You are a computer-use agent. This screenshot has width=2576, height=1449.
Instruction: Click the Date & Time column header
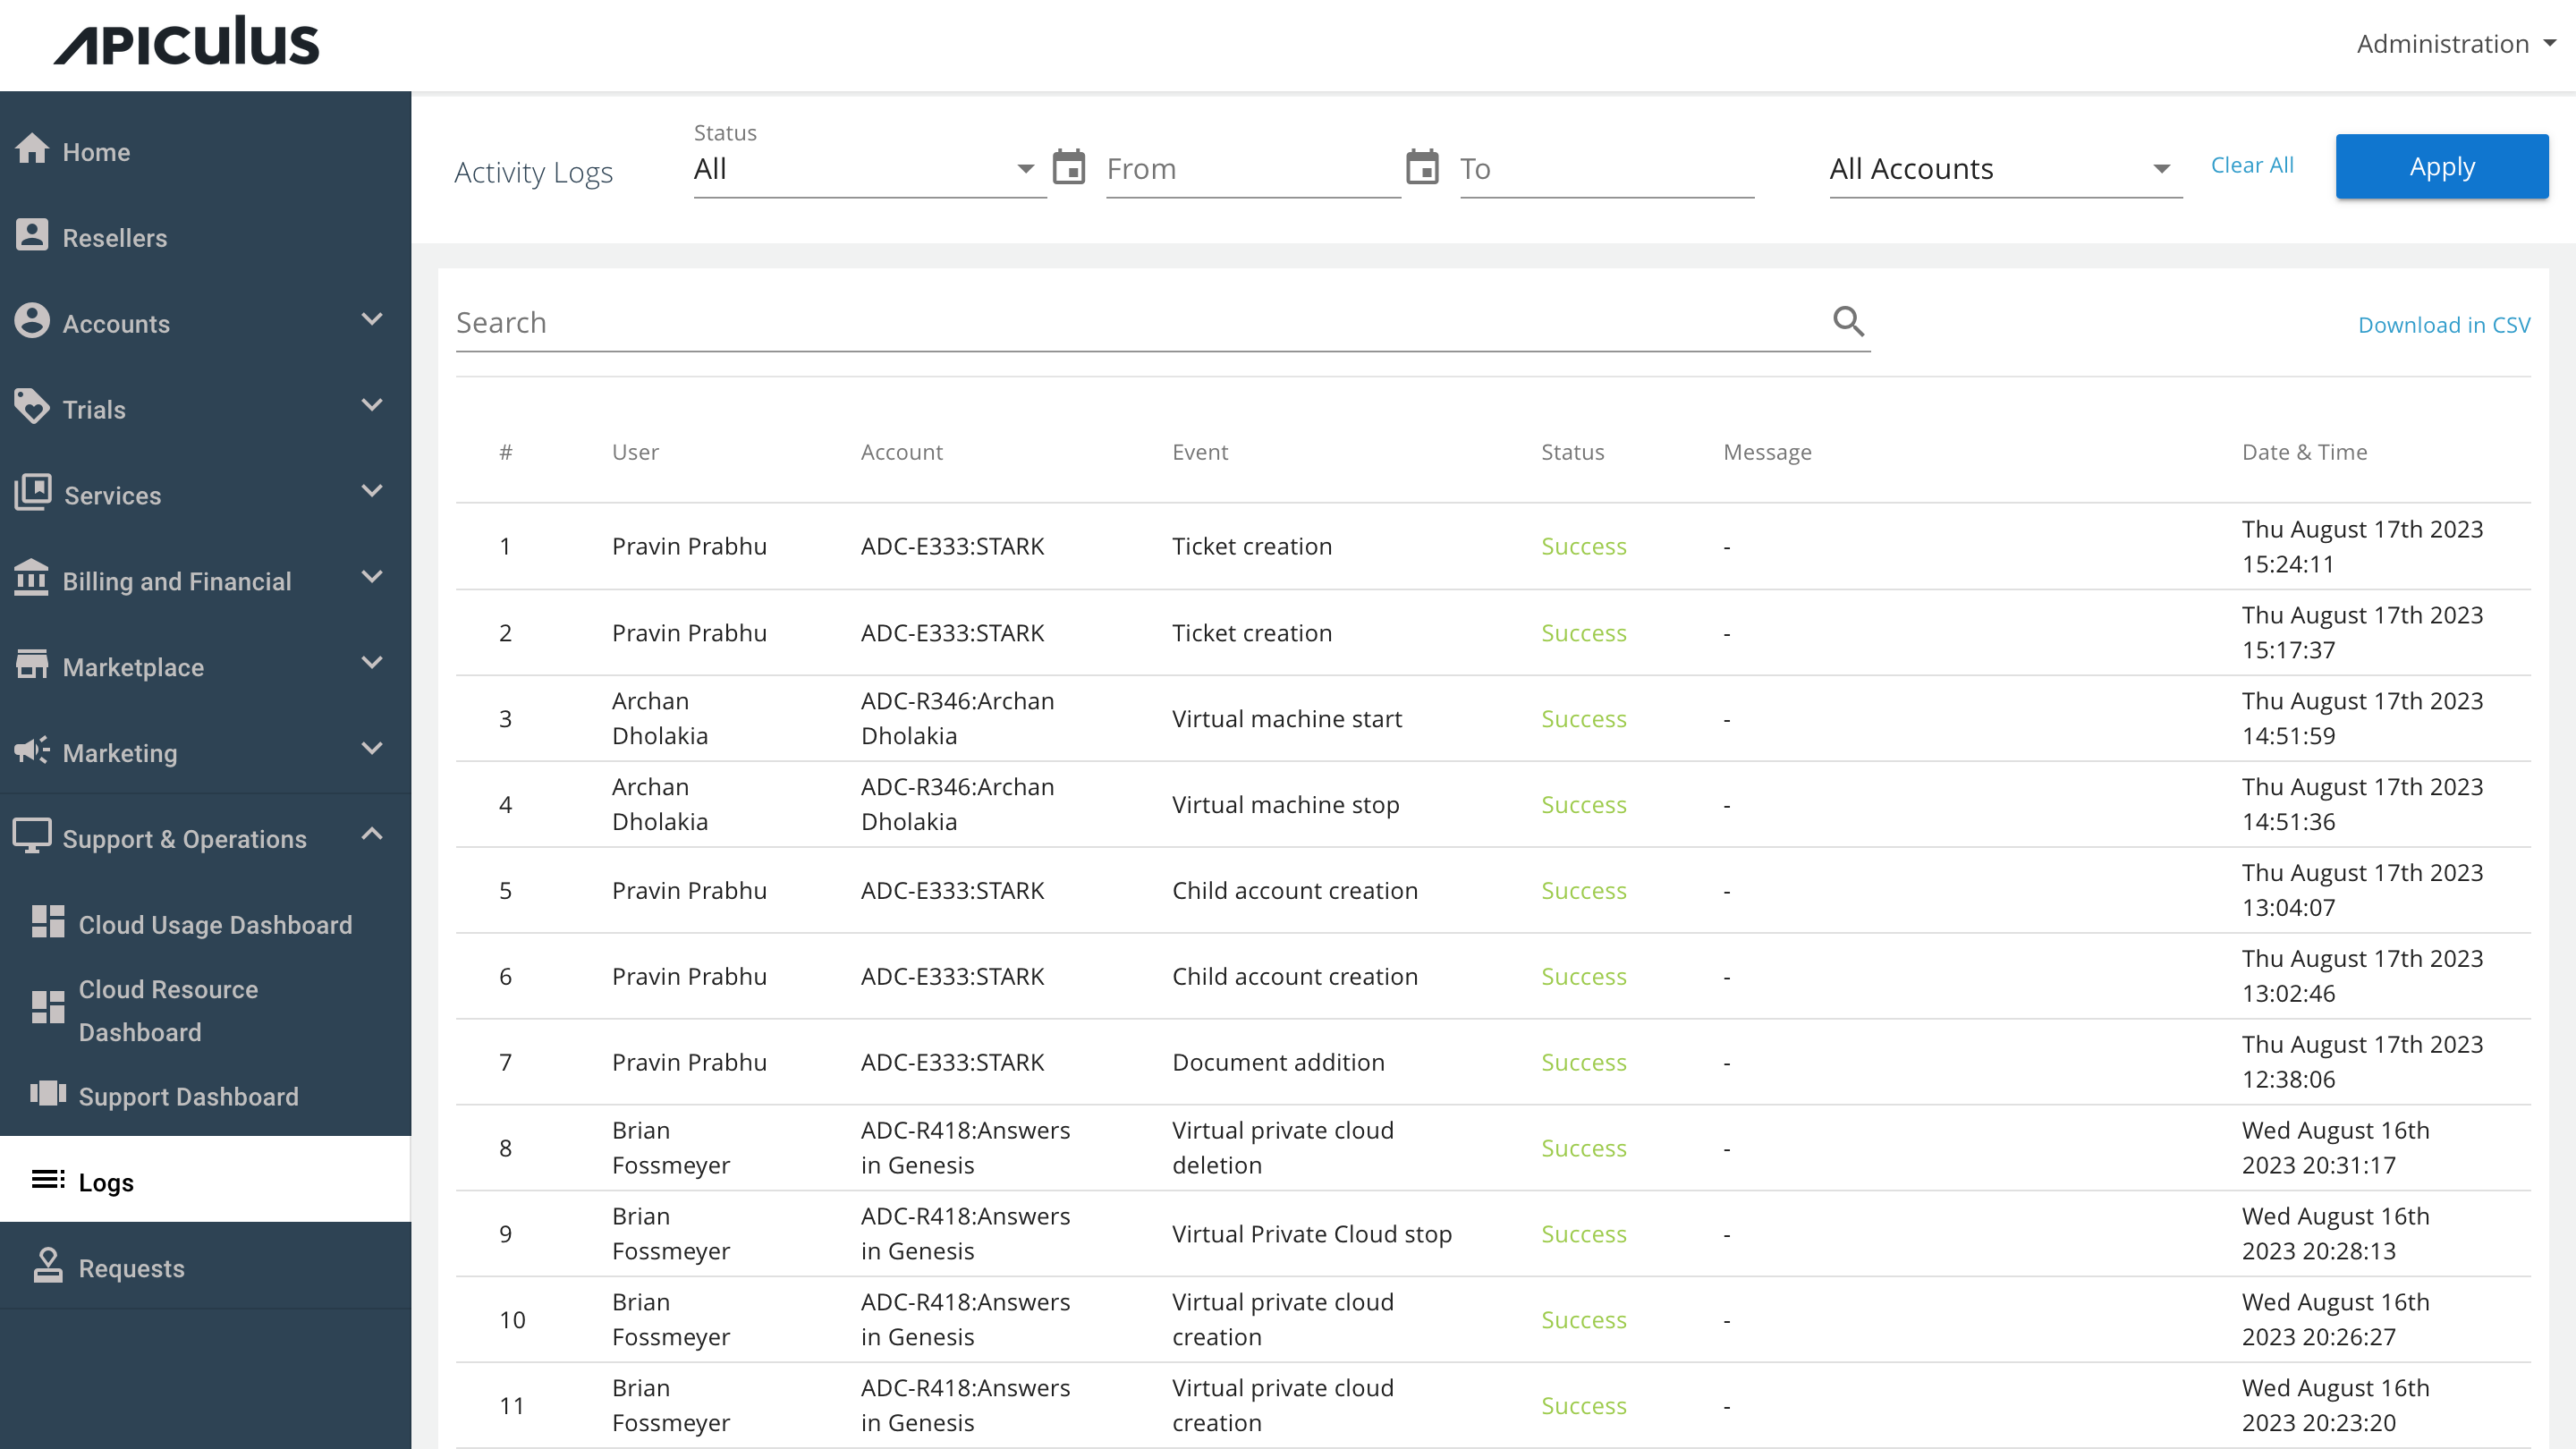(x=2304, y=452)
